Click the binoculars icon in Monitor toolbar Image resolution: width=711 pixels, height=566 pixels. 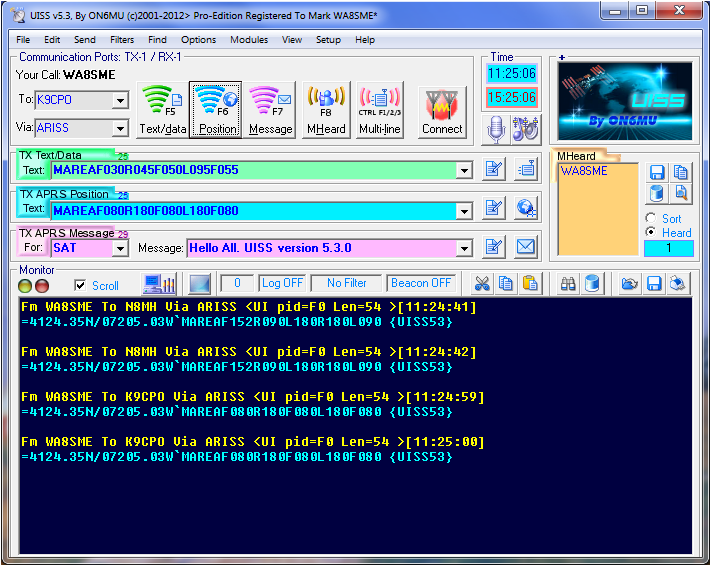[x=568, y=284]
